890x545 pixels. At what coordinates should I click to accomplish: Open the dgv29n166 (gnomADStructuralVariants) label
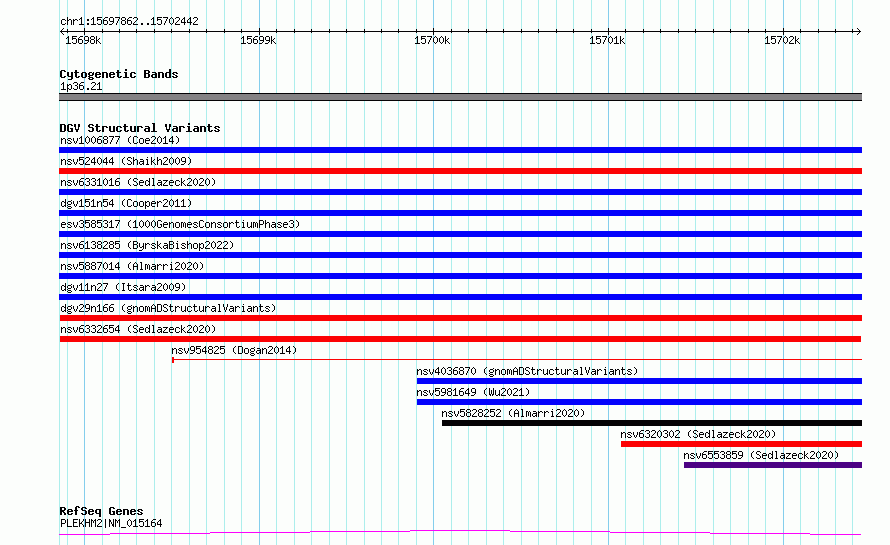pyautogui.click(x=168, y=308)
